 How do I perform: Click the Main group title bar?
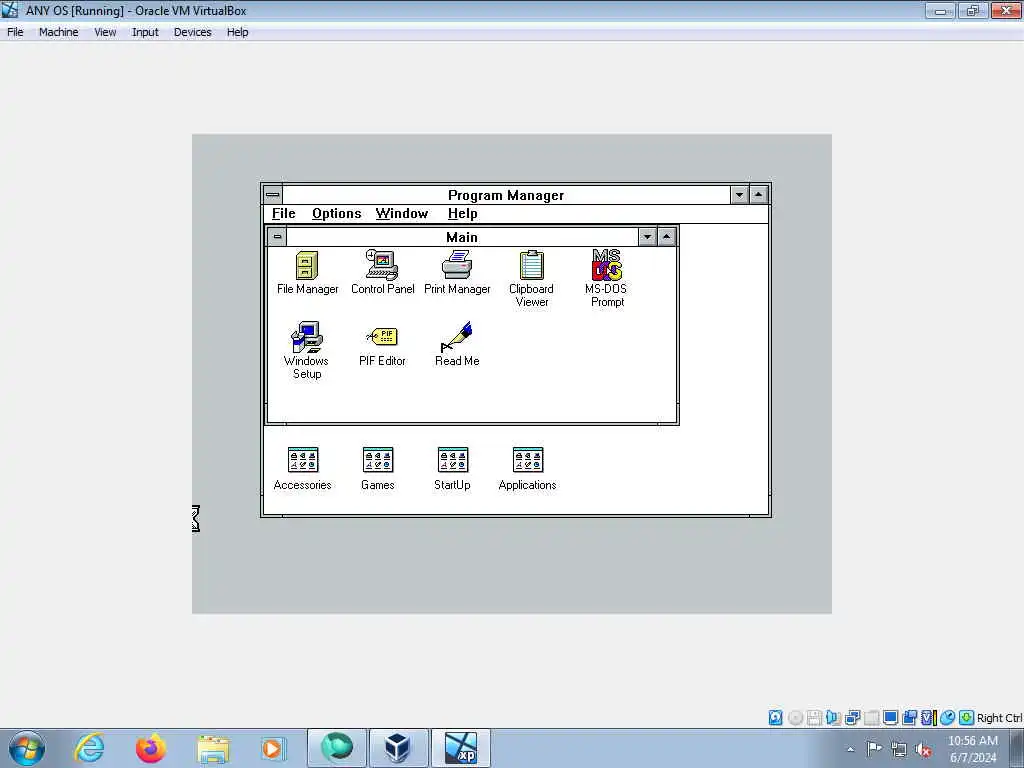click(462, 236)
